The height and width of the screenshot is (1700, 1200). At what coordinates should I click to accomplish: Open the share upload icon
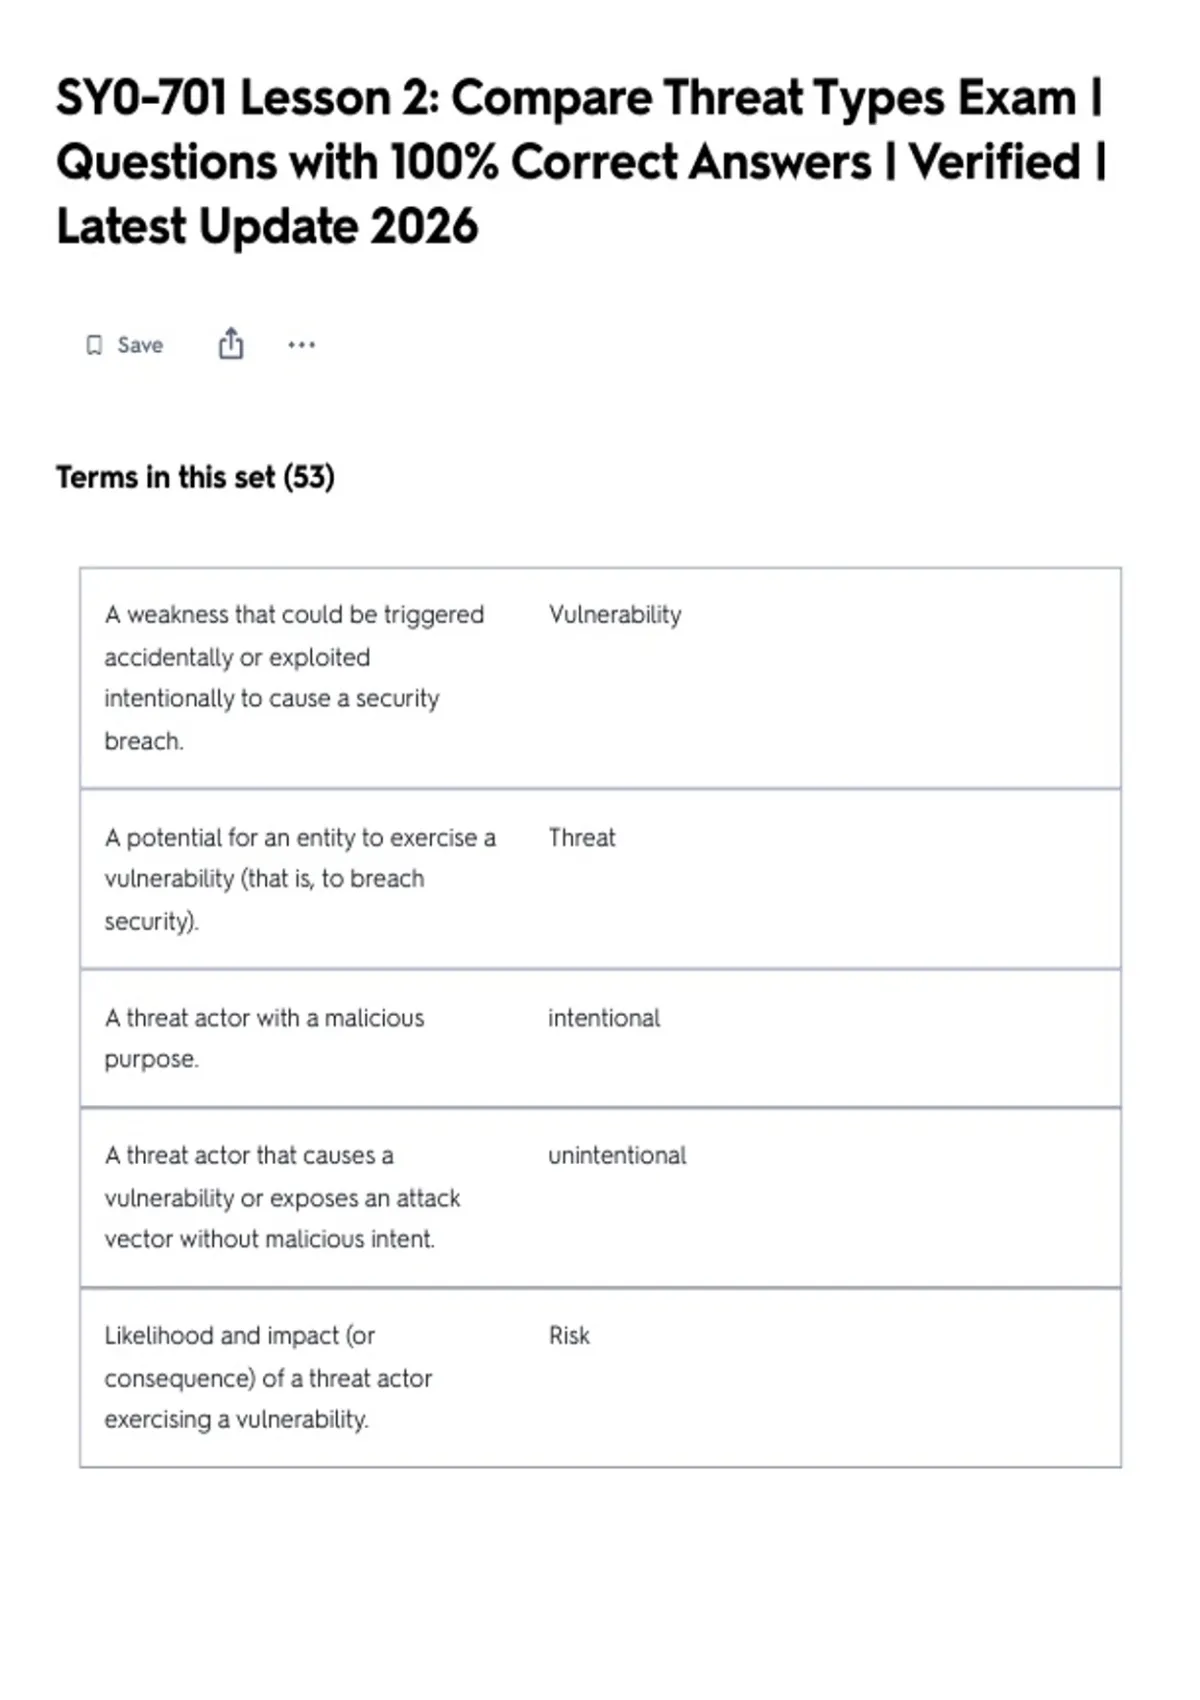[231, 343]
